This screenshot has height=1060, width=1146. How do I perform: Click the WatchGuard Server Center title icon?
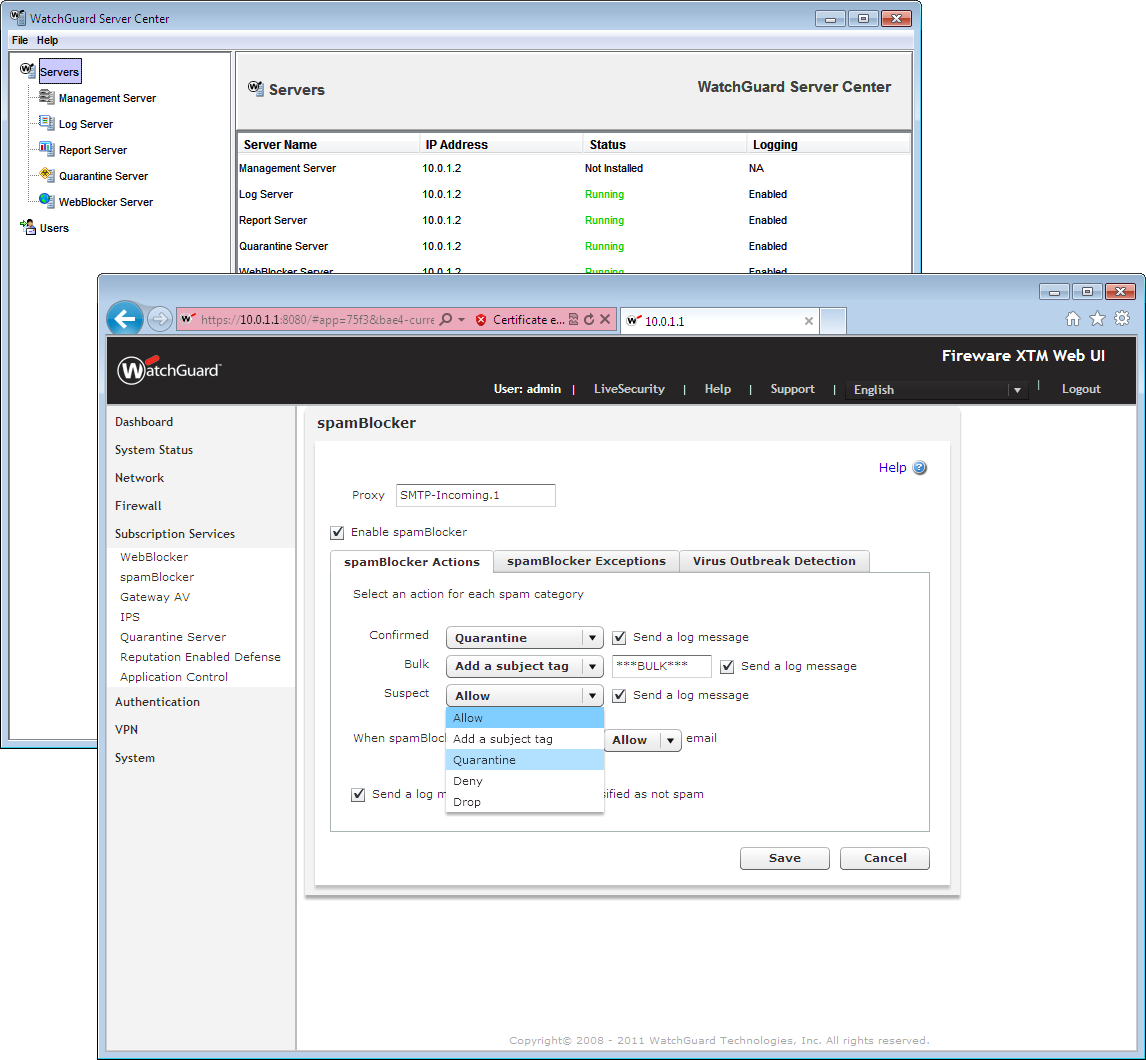point(18,17)
